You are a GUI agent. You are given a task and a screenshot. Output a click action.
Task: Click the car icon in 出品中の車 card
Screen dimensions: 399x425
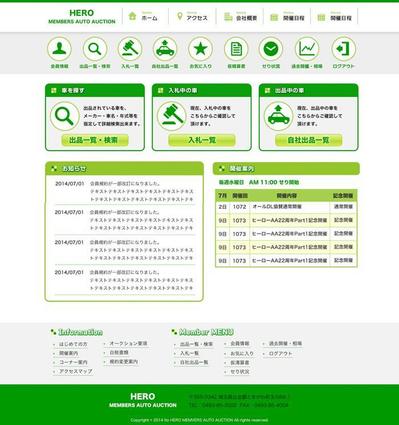click(x=278, y=116)
